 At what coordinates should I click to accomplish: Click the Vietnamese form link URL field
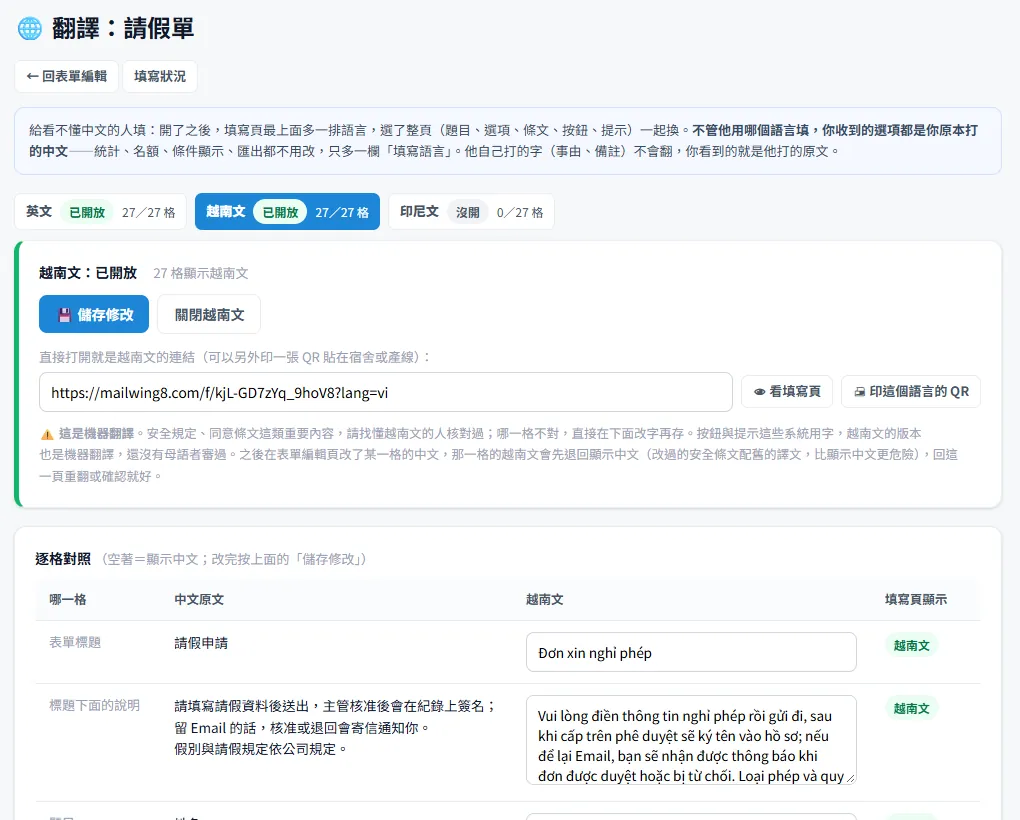coord(386,392)
